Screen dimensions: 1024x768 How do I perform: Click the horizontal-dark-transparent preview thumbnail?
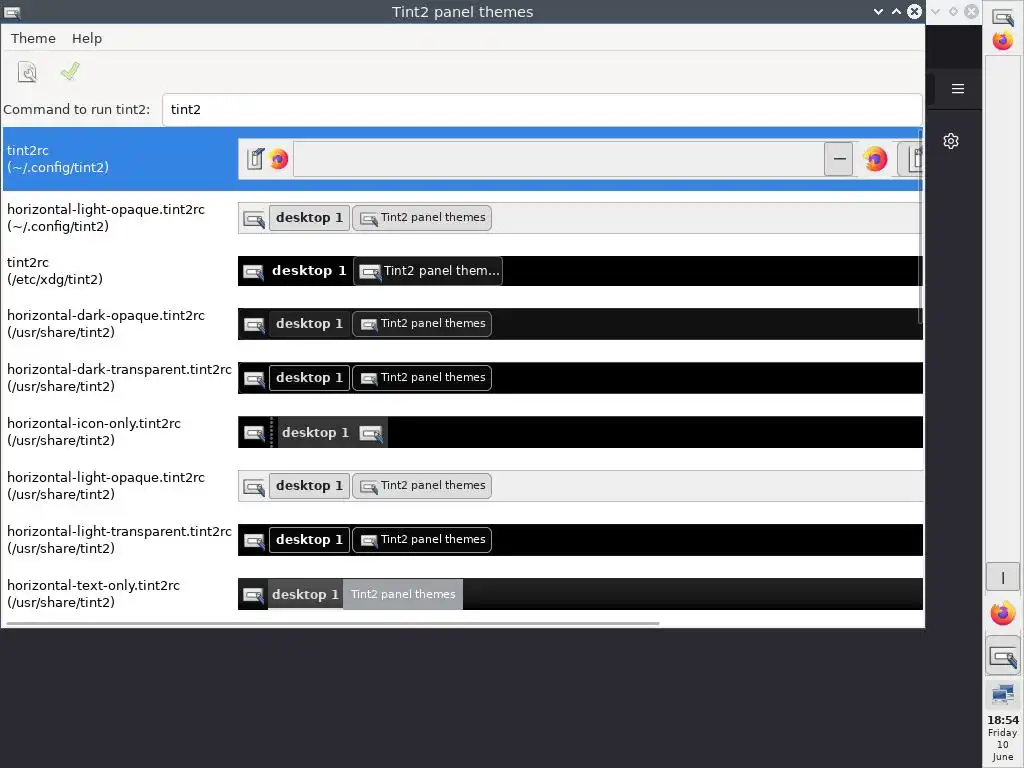[580, 378]
